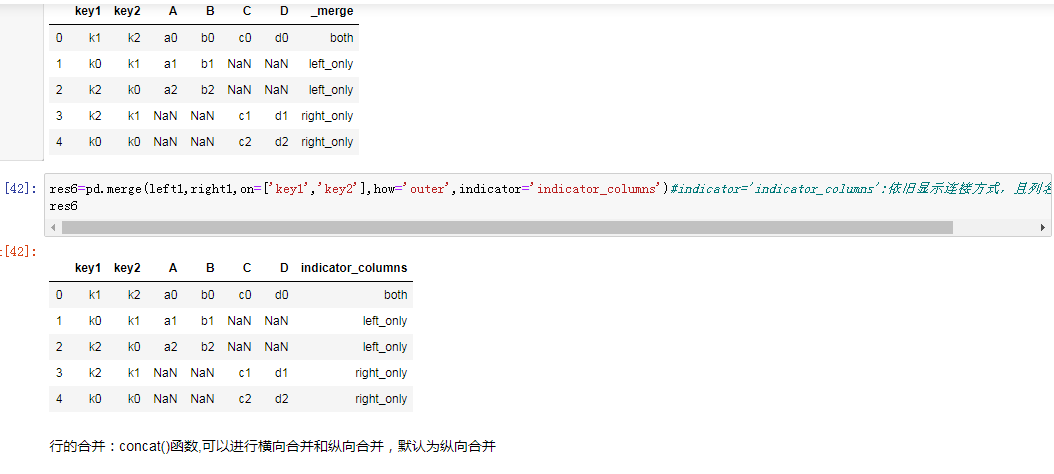Select the In [42] cell prompt
Image resolution: width=1054 pixels, height=474 pixels.
[x=20, y=190]
